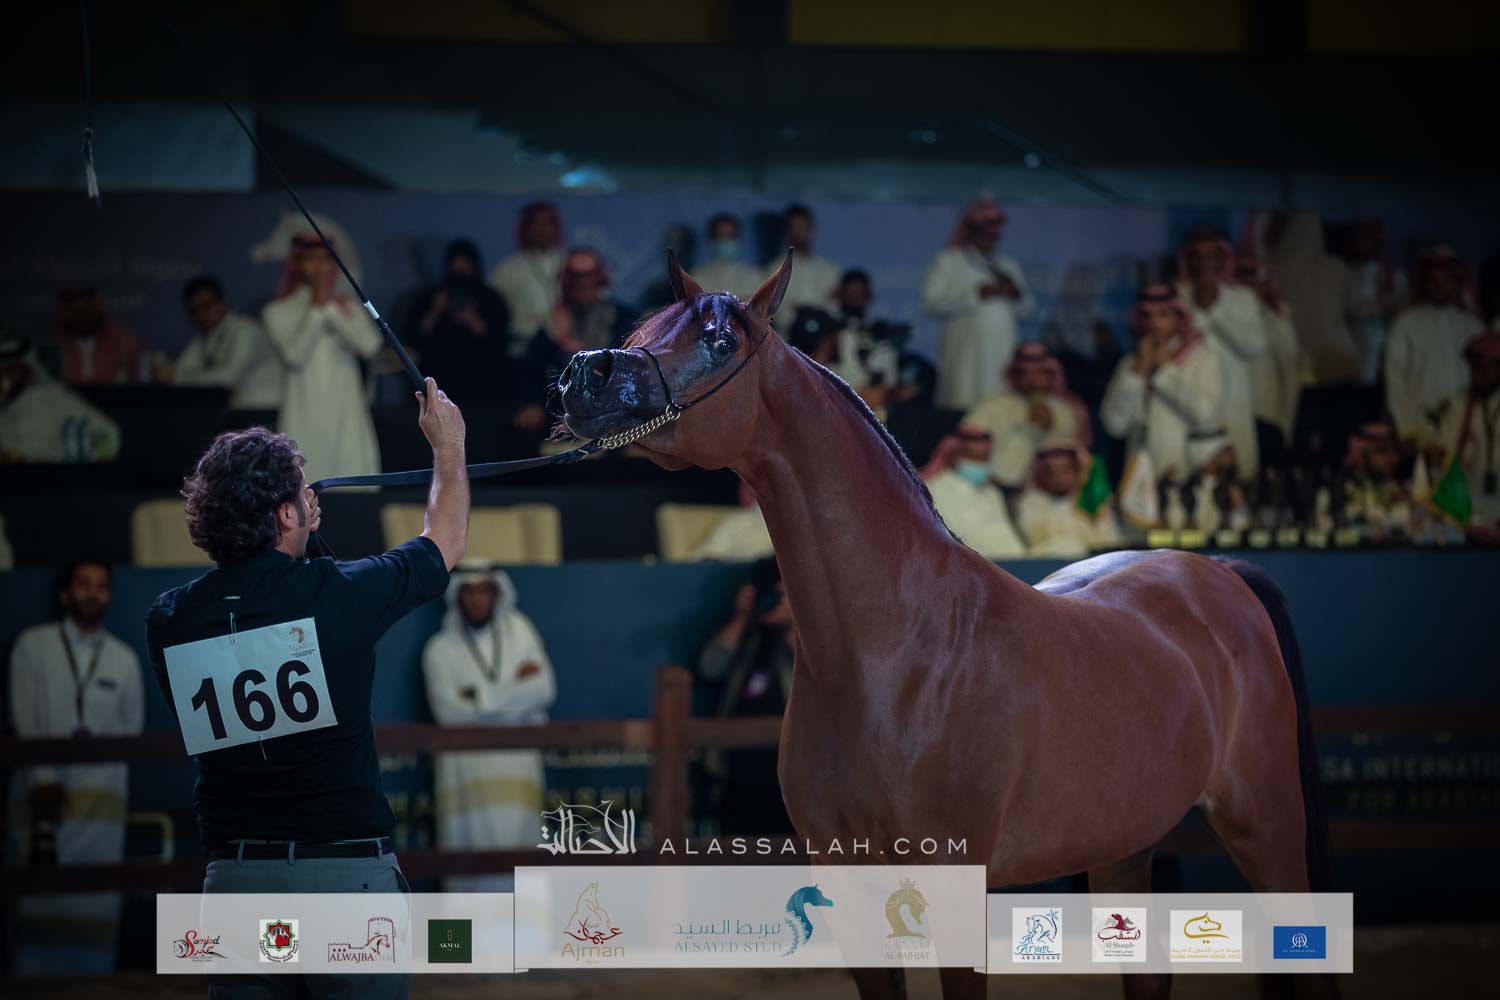
Task: Click the handler's curly dark hair
Action: click(240, 489)
